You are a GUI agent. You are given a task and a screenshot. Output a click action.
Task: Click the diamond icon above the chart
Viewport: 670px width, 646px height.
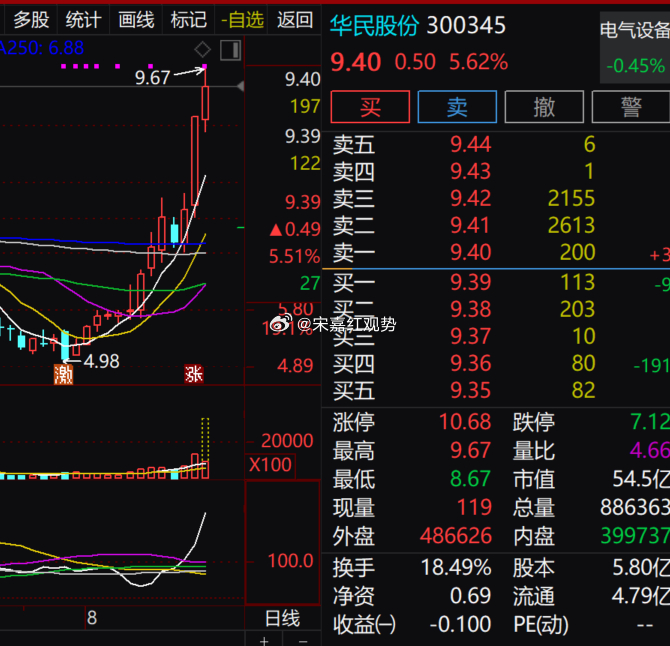click(x=202, y=50)
